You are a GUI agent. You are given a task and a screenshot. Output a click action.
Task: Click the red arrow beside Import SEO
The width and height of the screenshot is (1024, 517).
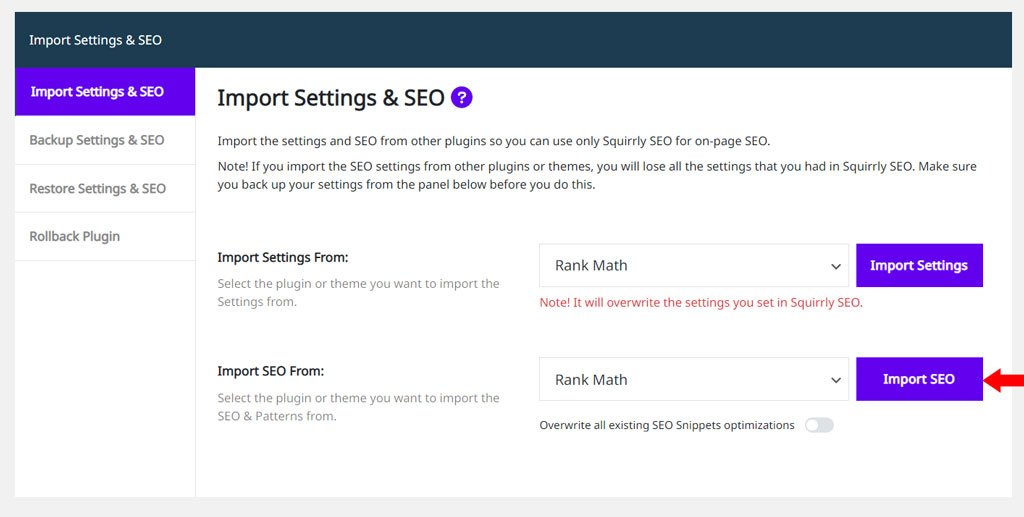pos(1003,379)
